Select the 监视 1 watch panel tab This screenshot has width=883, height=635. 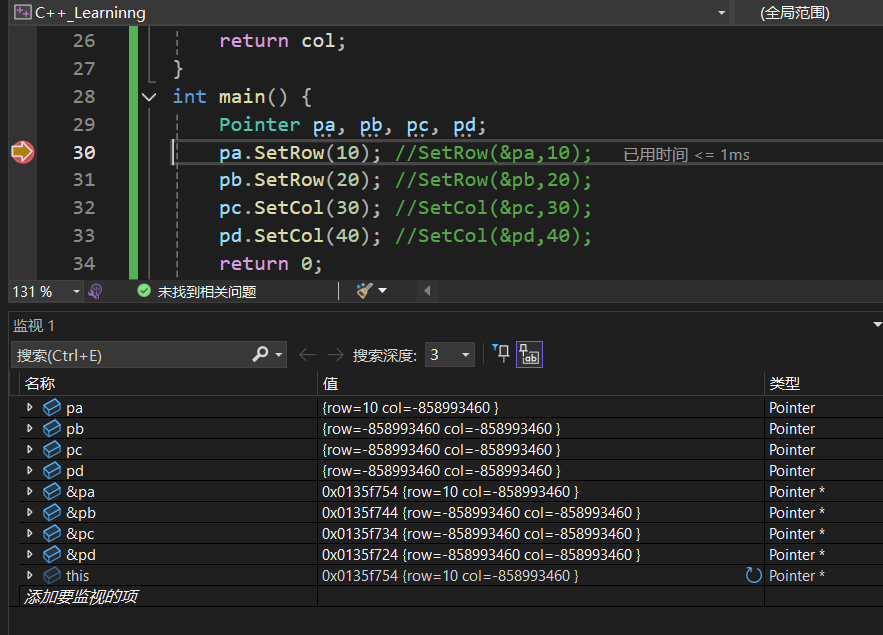point(34,326)
